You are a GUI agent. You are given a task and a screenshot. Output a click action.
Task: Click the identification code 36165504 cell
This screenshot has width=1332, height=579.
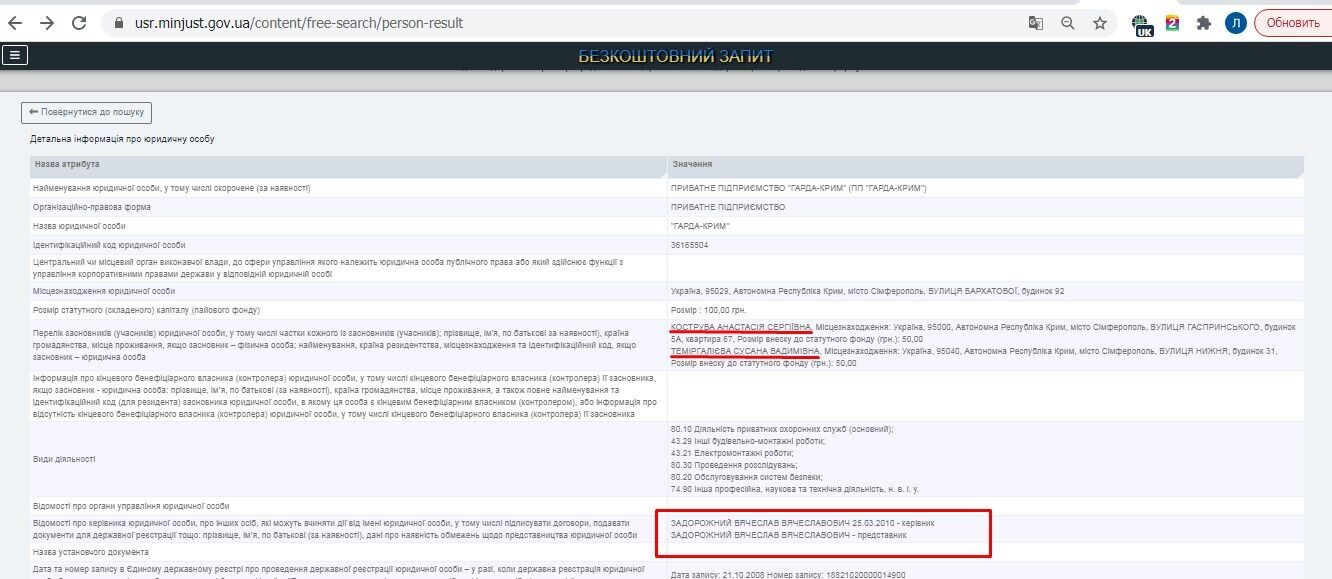(690, 245)
